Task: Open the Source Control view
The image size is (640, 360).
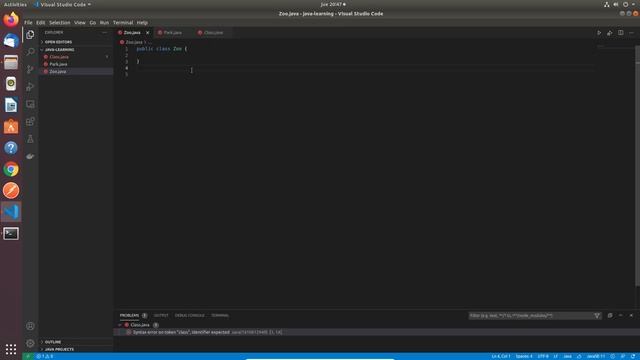Action: coord(30,69)
